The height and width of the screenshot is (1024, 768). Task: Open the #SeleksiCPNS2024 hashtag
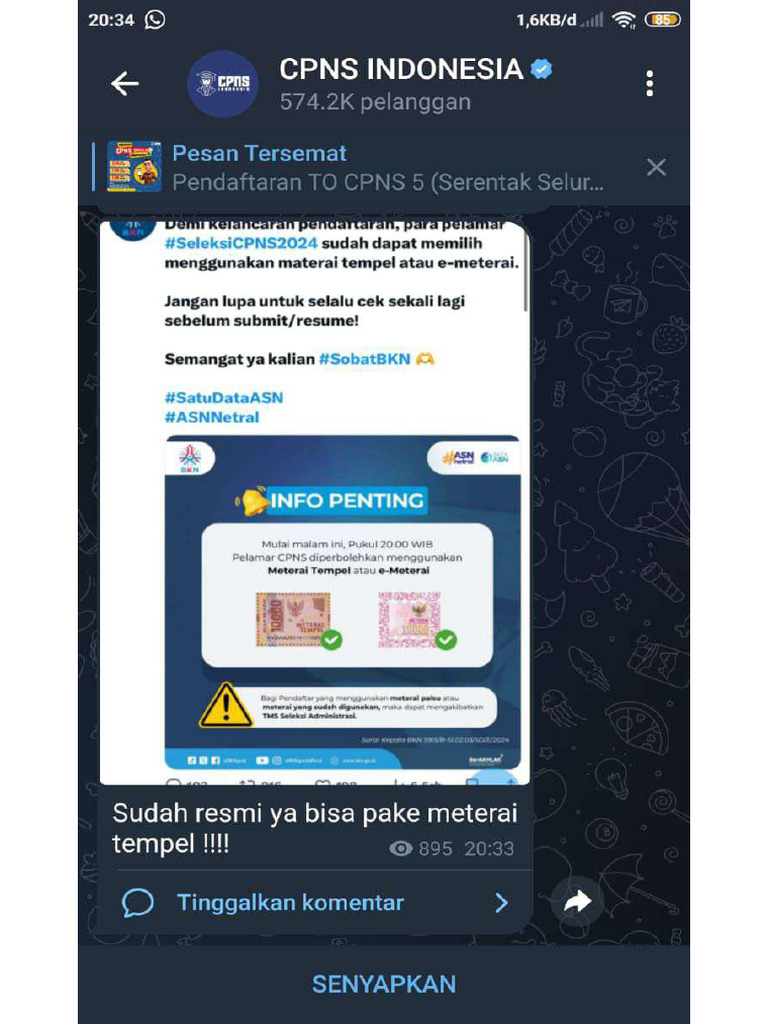point(241,244)
